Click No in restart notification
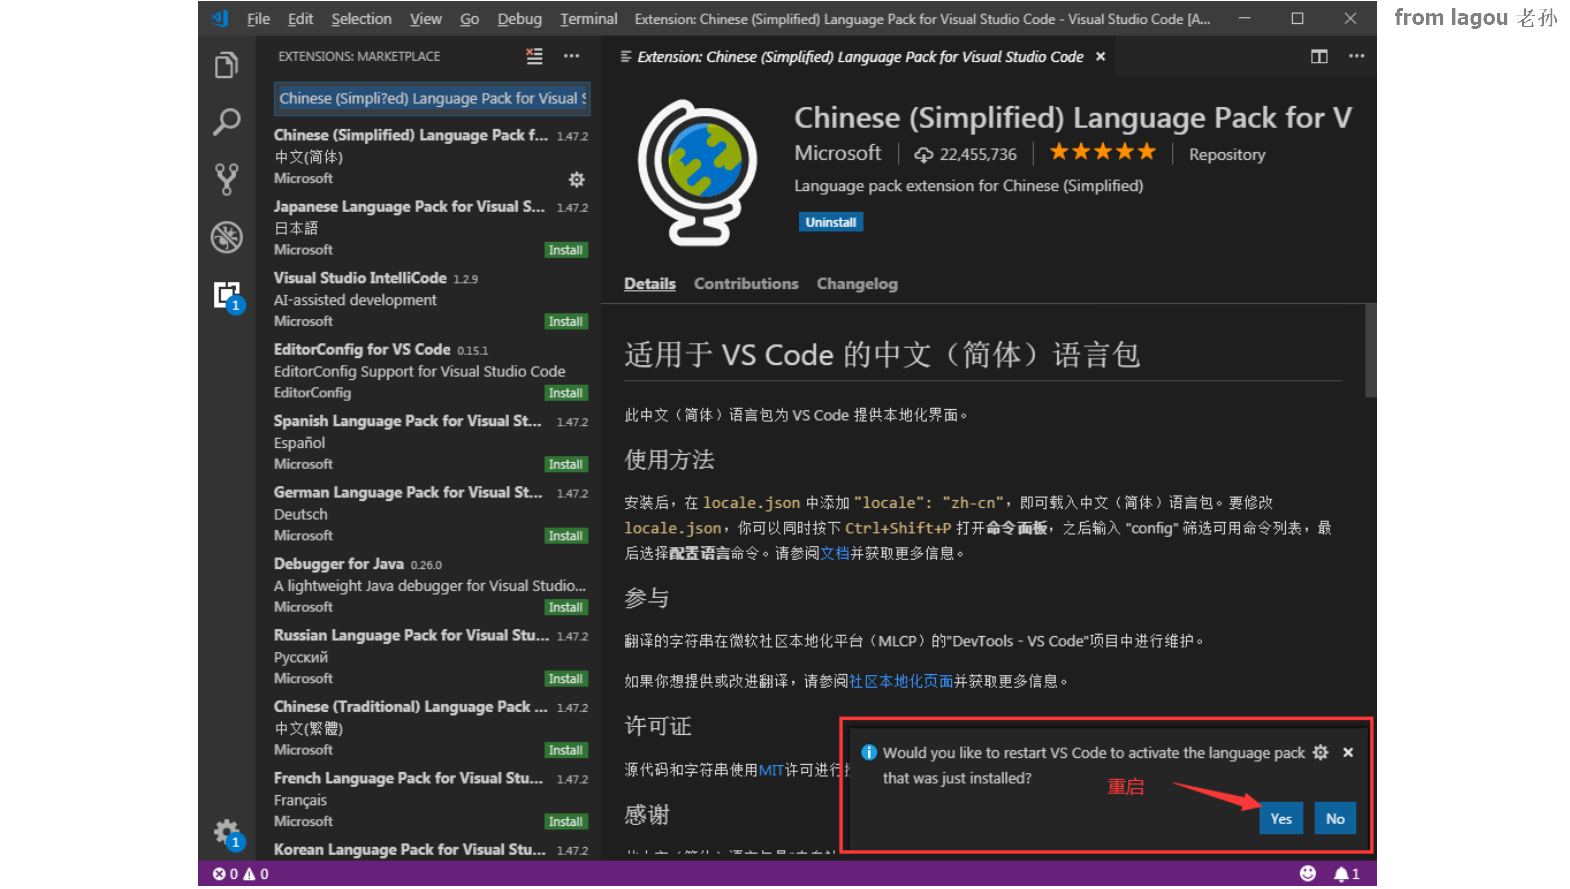 tap(1335, 819)
